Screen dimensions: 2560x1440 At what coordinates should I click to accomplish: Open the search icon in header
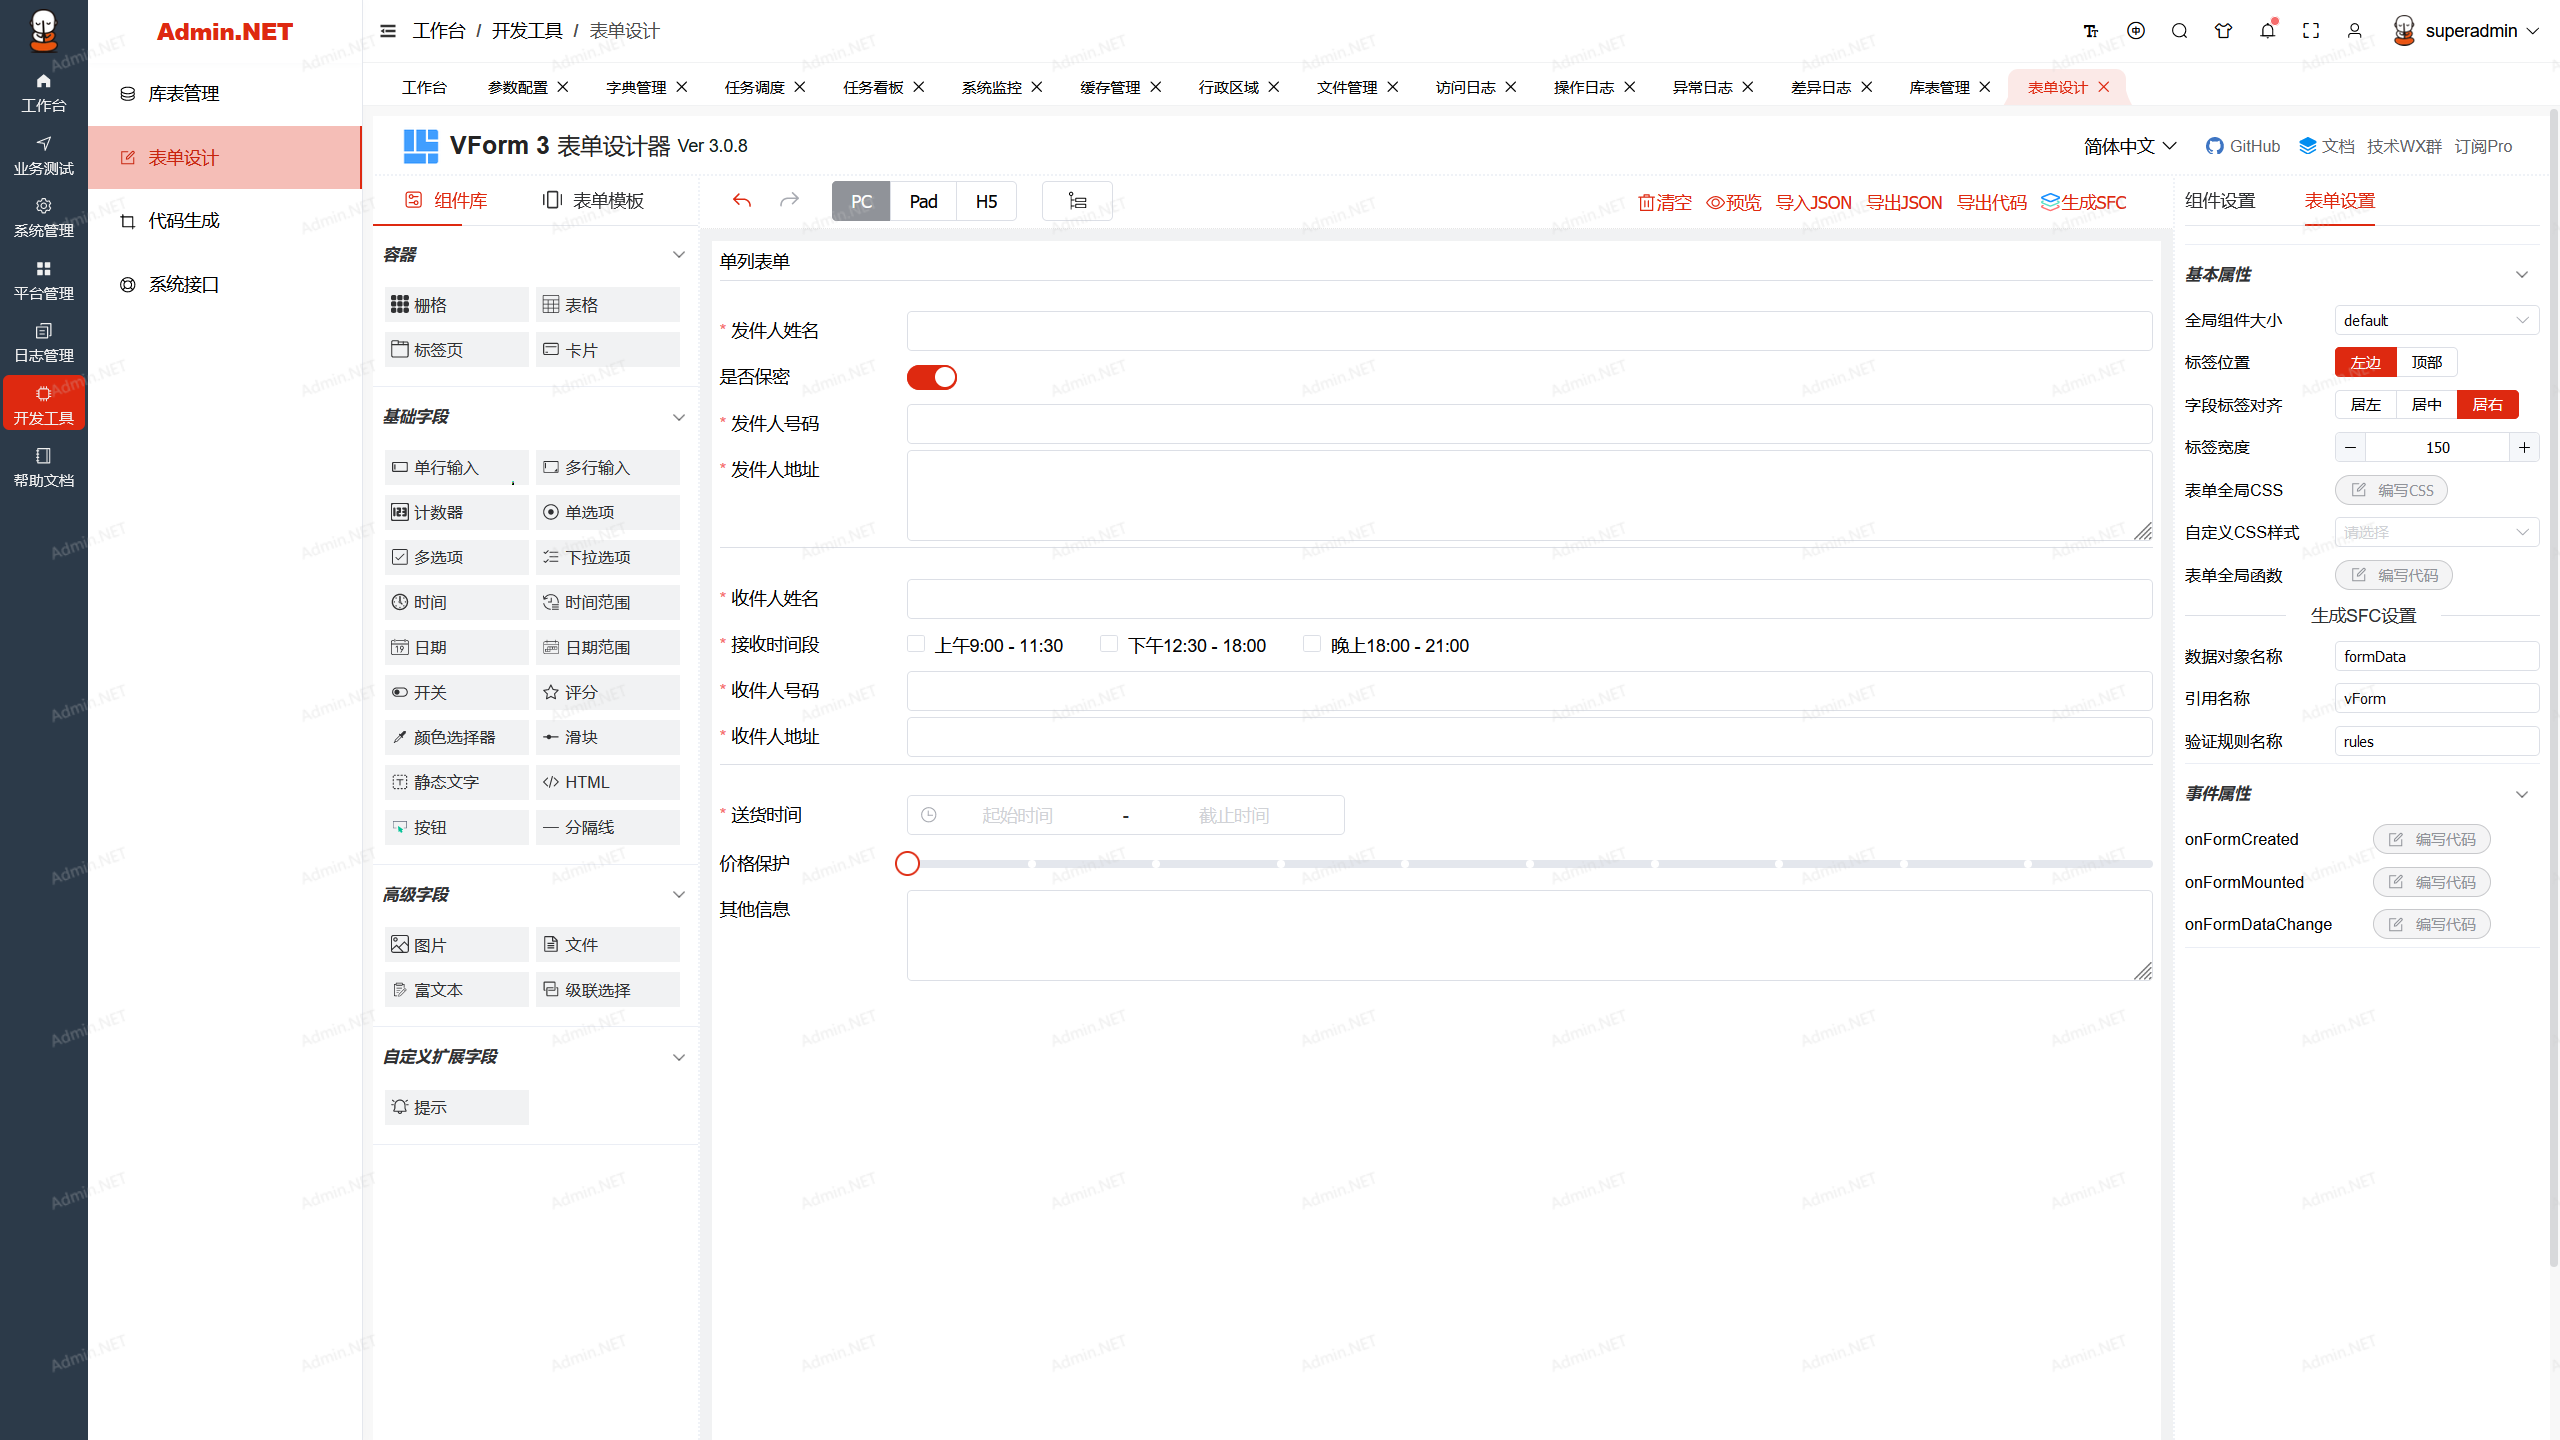click(2180, 31)
